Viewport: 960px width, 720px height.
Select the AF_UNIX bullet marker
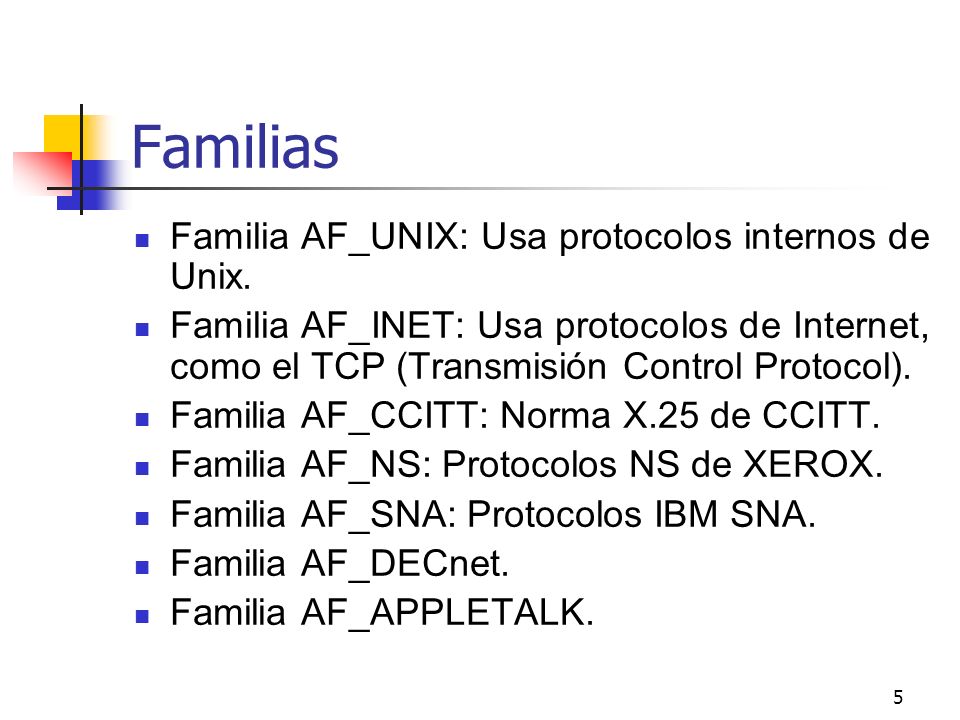[142, 240]
